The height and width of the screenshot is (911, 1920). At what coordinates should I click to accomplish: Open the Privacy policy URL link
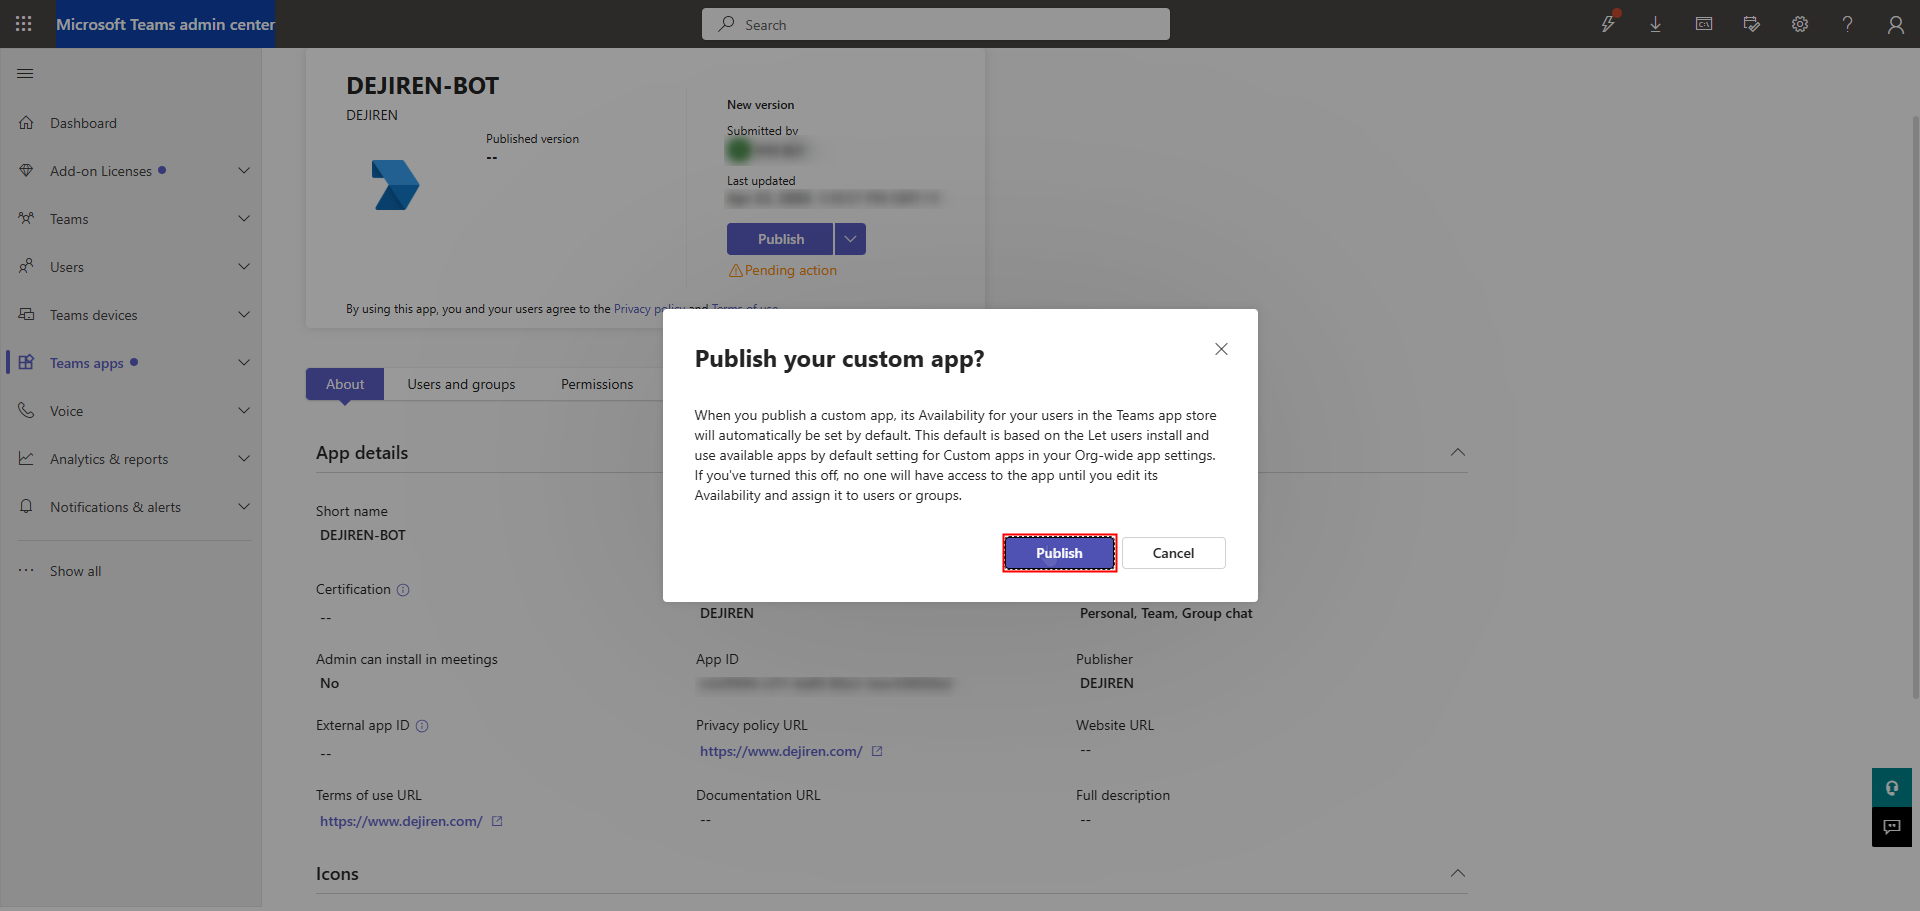tap(781, 751)
